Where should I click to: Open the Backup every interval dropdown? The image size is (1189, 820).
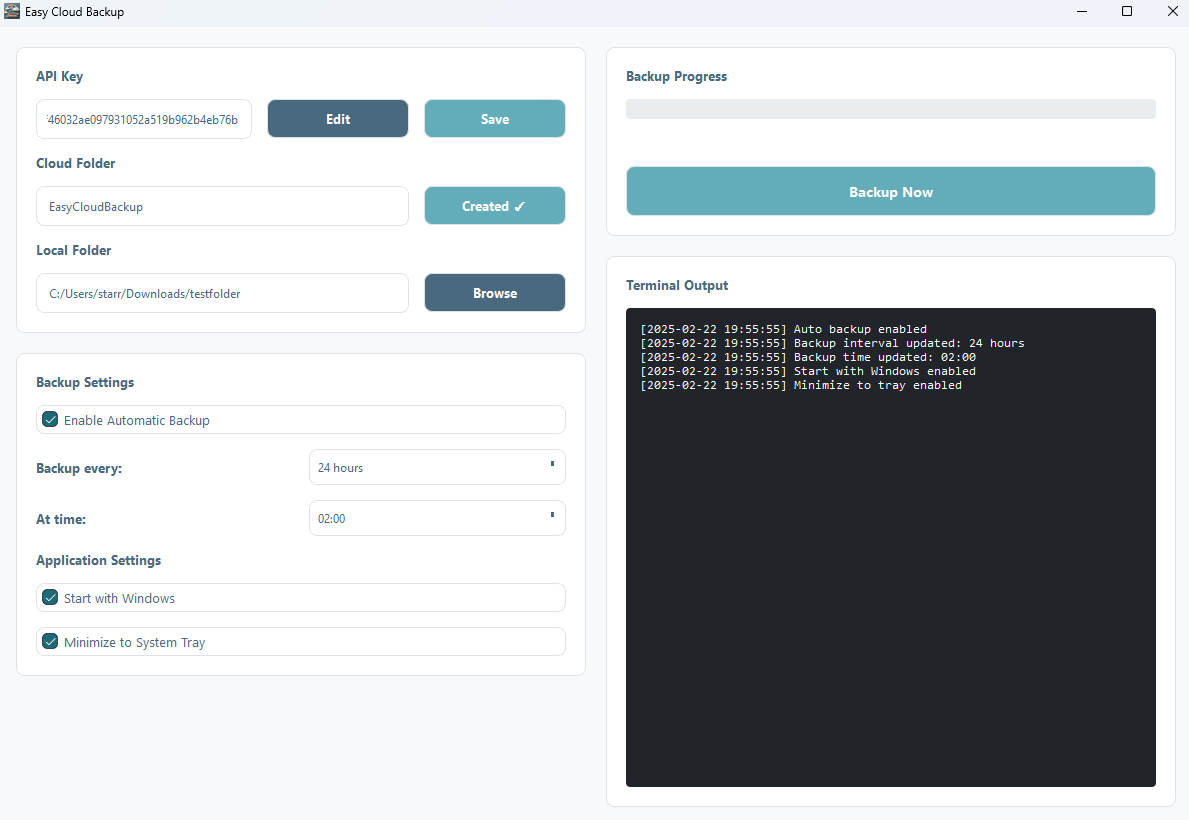[x=437, y=467]
